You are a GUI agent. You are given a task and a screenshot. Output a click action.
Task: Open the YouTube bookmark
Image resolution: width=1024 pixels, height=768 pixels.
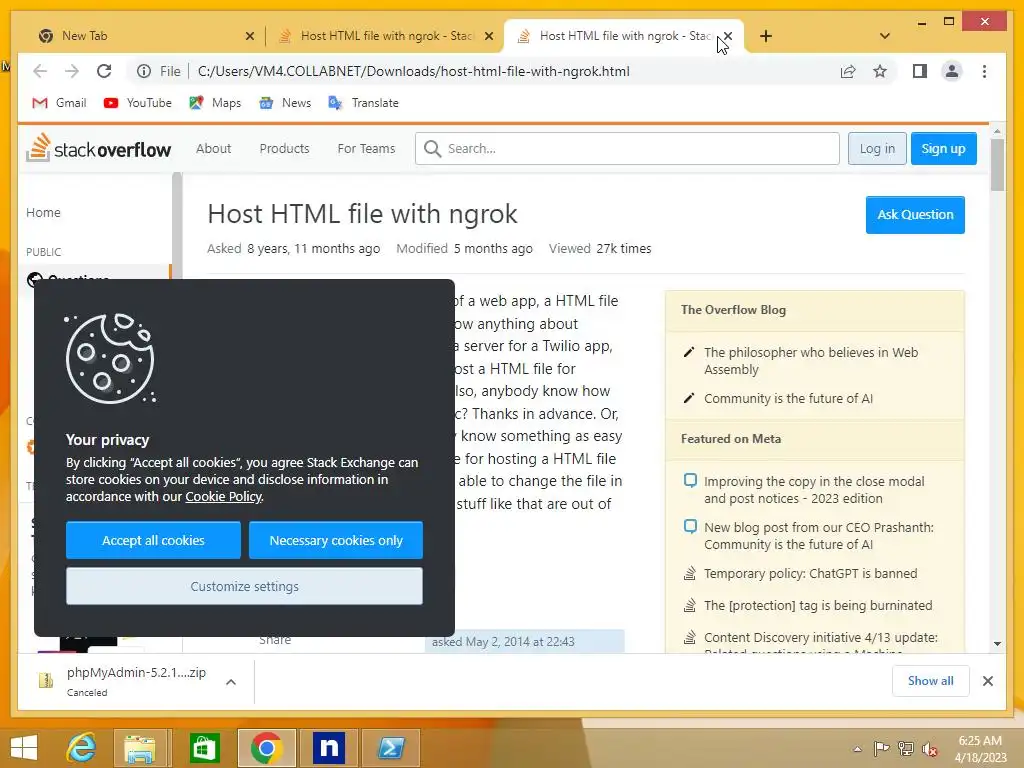coord(137,103)
